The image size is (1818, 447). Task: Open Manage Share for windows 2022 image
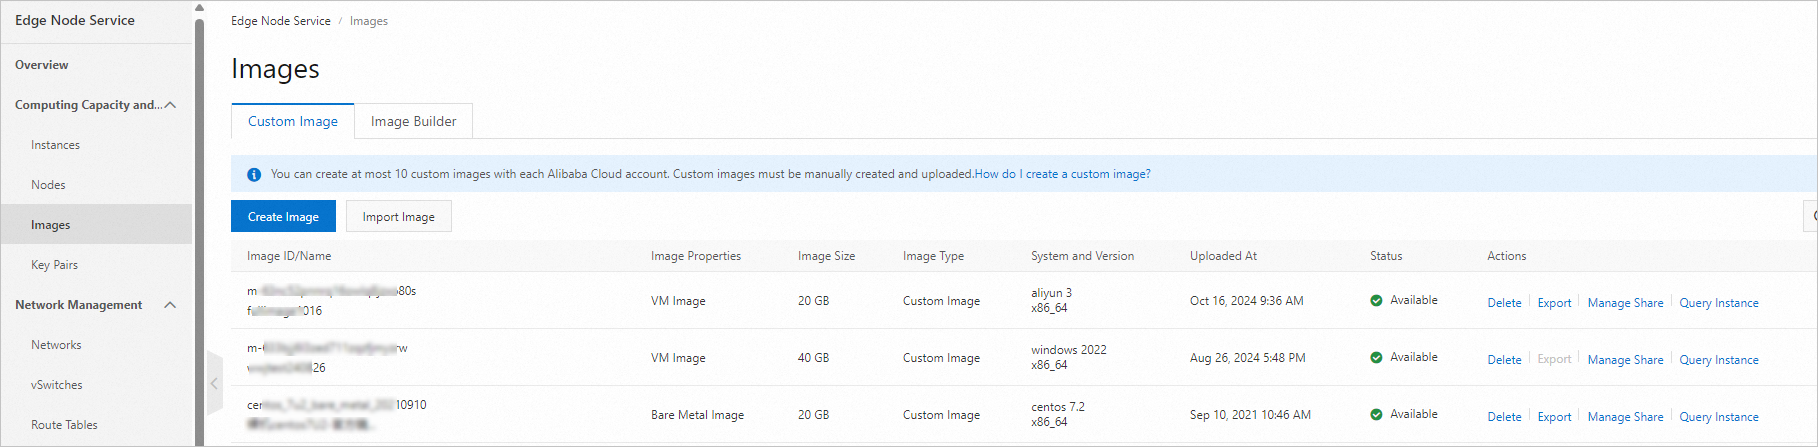point(1625,360)
